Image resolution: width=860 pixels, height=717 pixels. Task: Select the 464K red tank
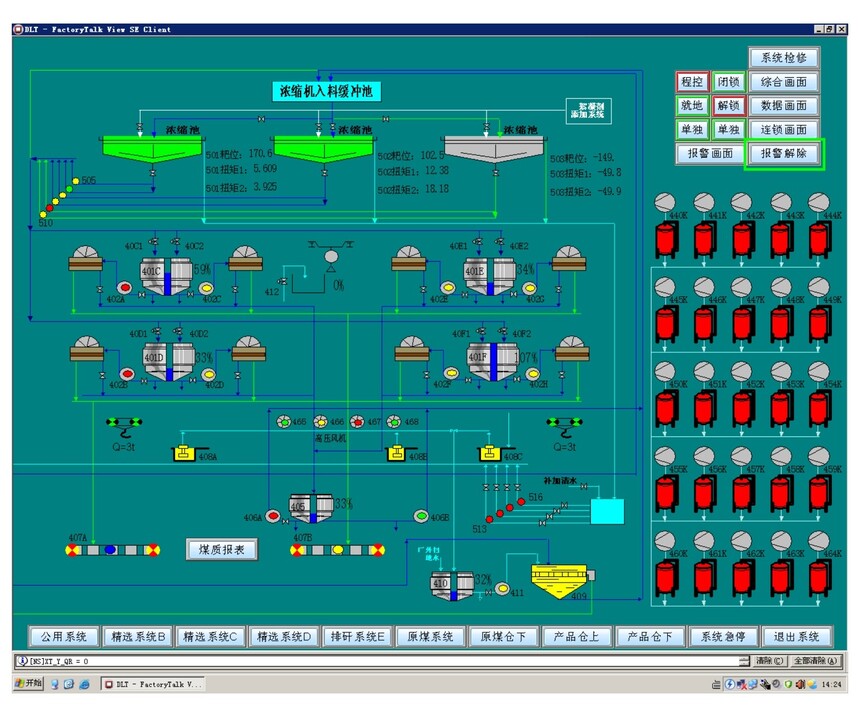(820, 578)
